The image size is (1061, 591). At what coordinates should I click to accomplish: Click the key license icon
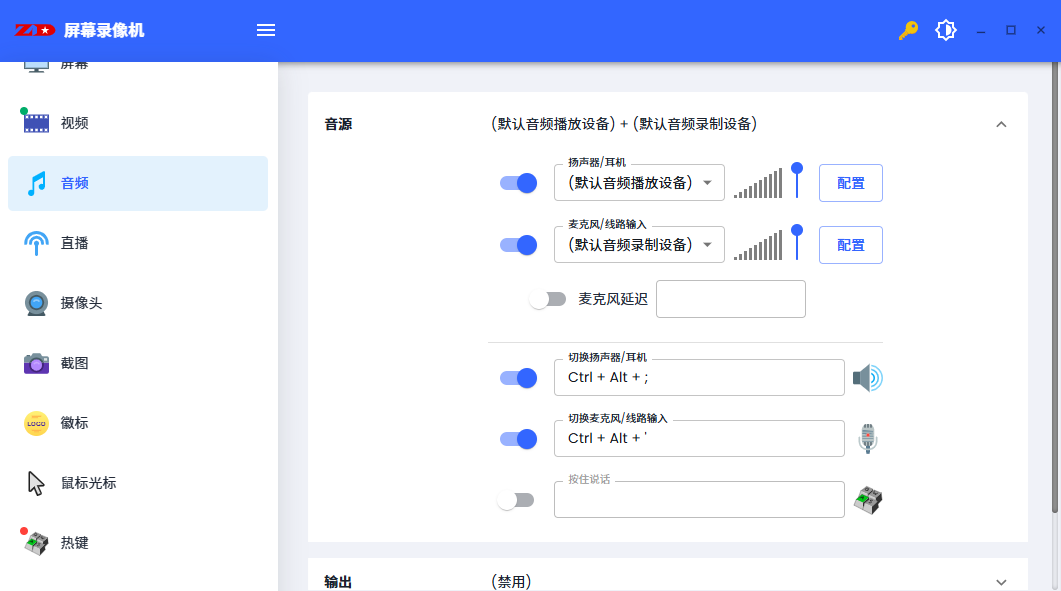pos(908,30)
